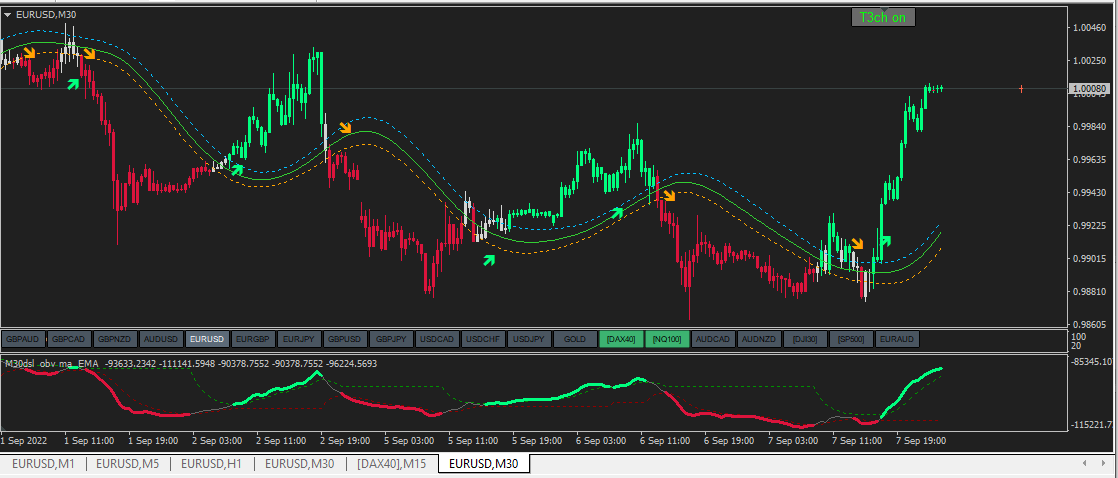The height and width of the screenshot is (478, 1118).
Task: Click the -85345.10 indicator scale value
Action: tap(1092, 362)
